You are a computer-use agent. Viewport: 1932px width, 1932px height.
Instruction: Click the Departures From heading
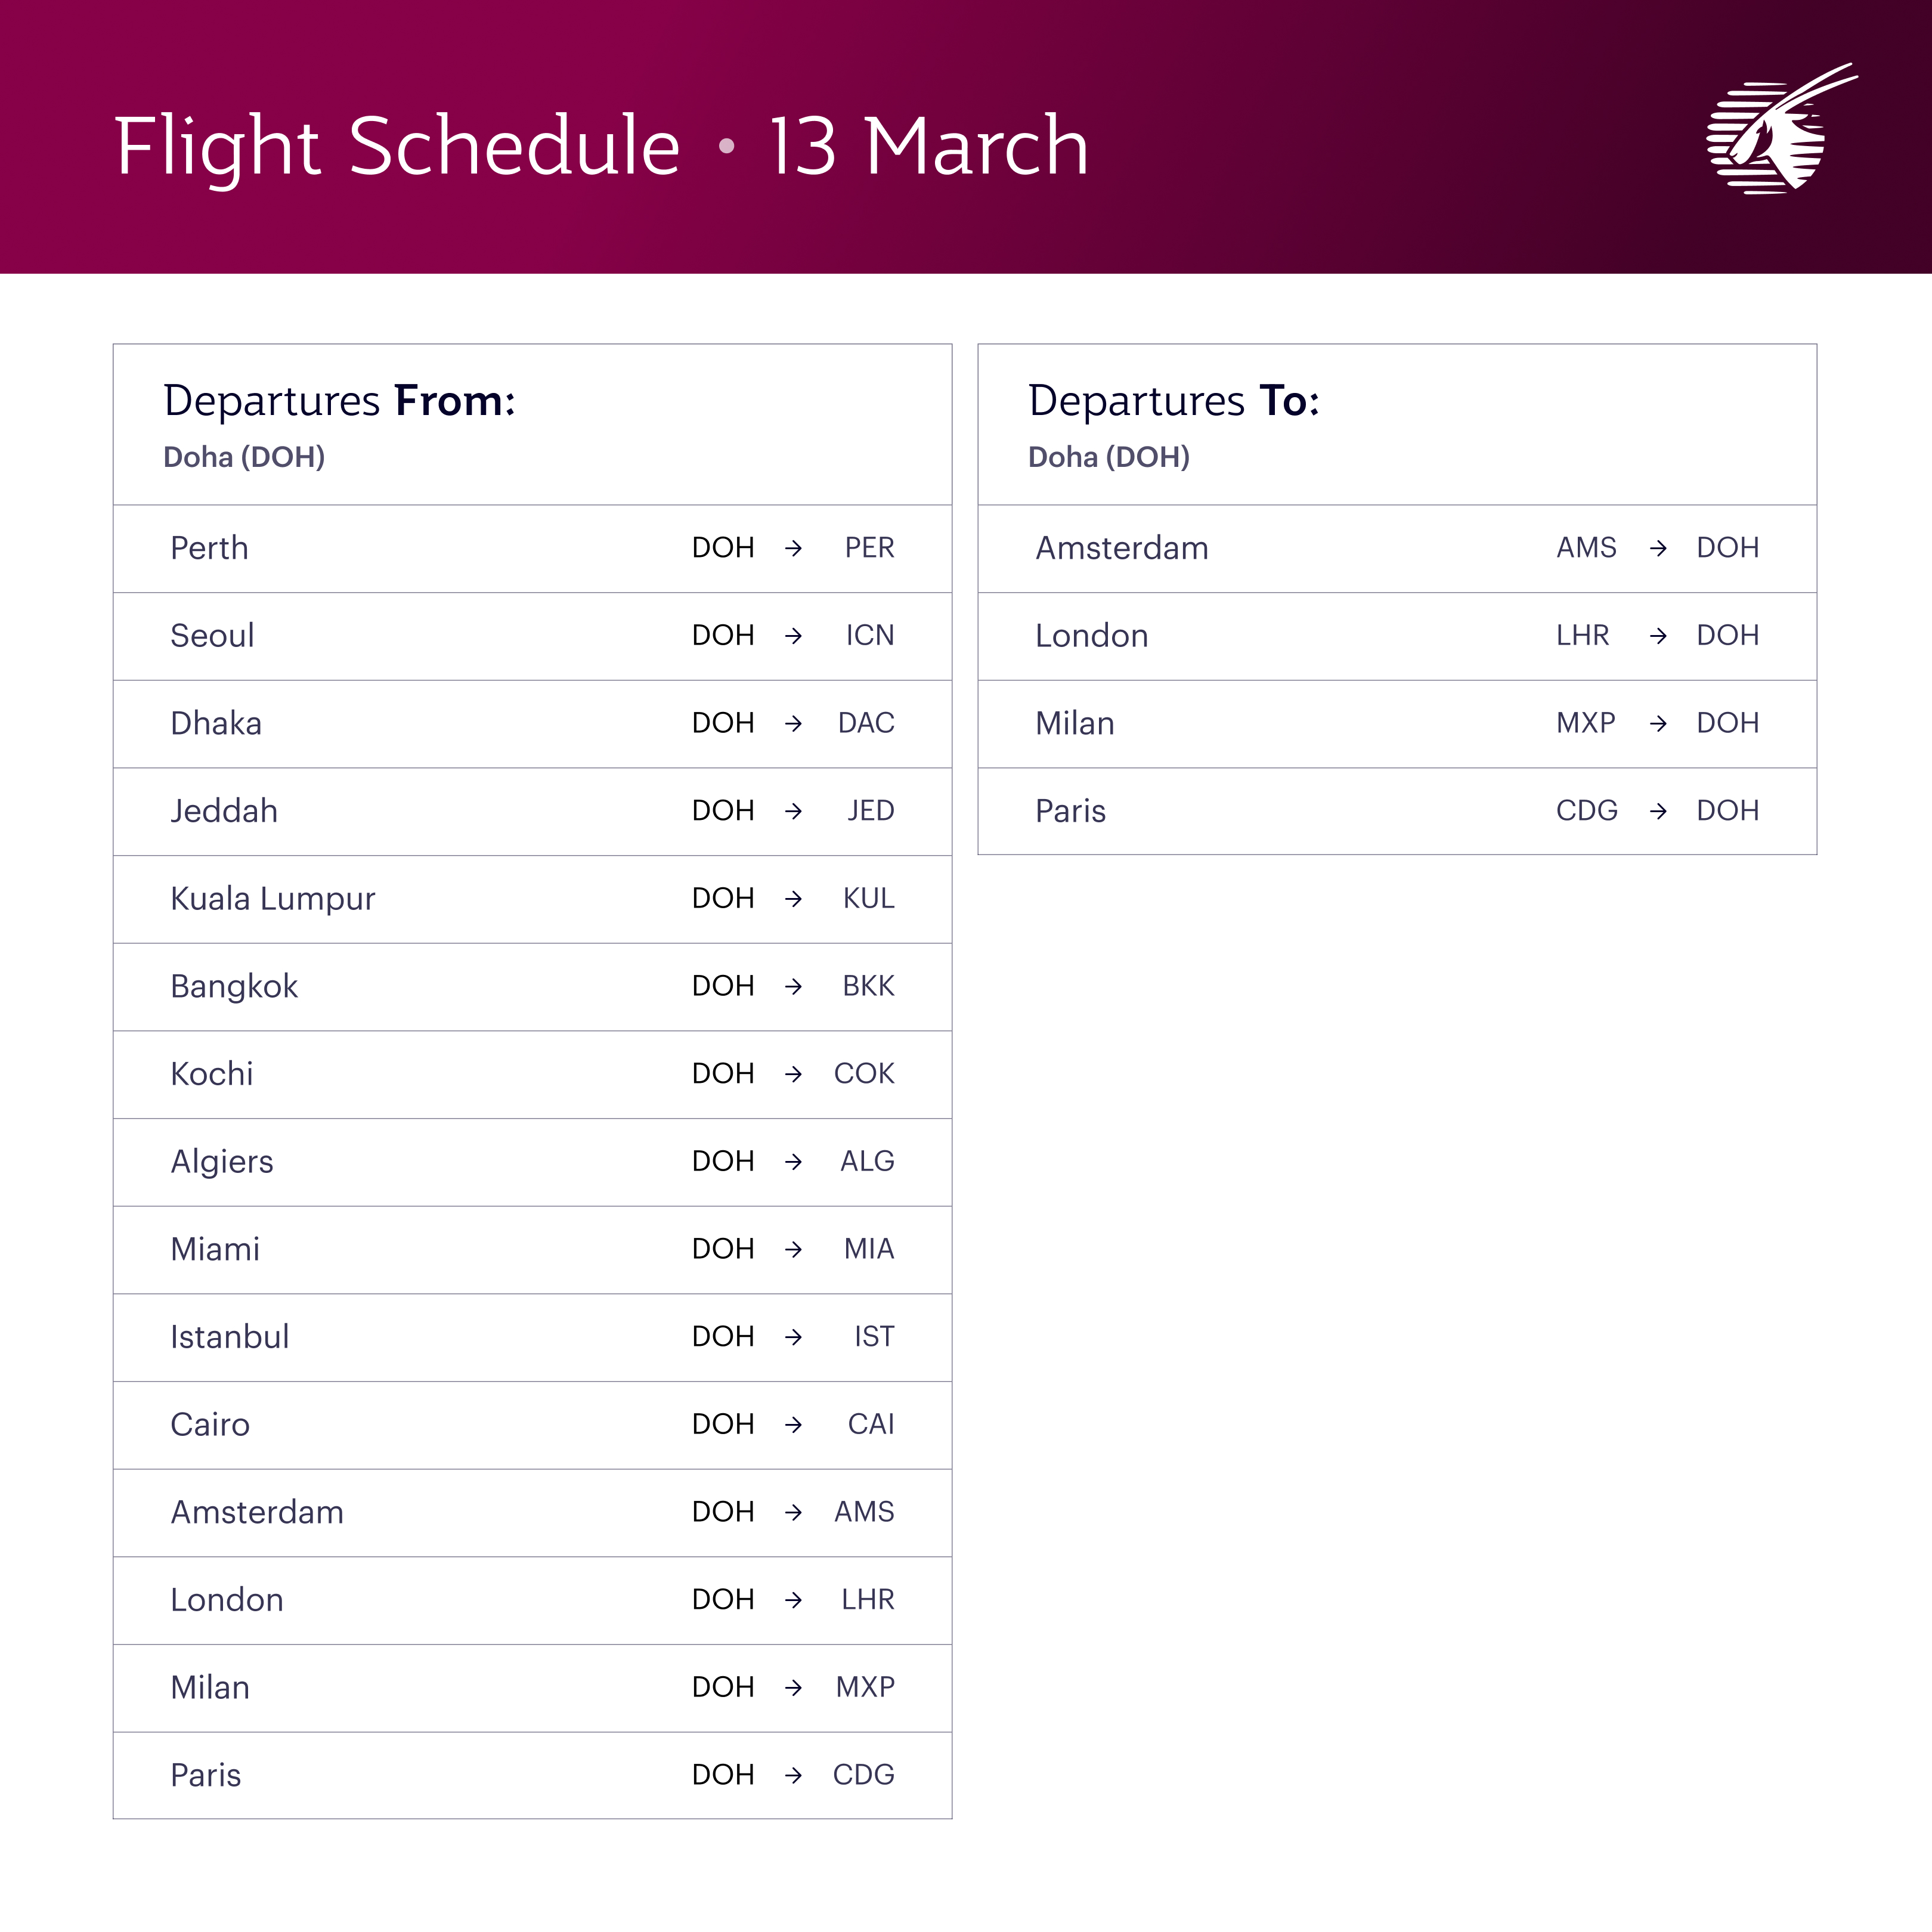click(340, 401)
